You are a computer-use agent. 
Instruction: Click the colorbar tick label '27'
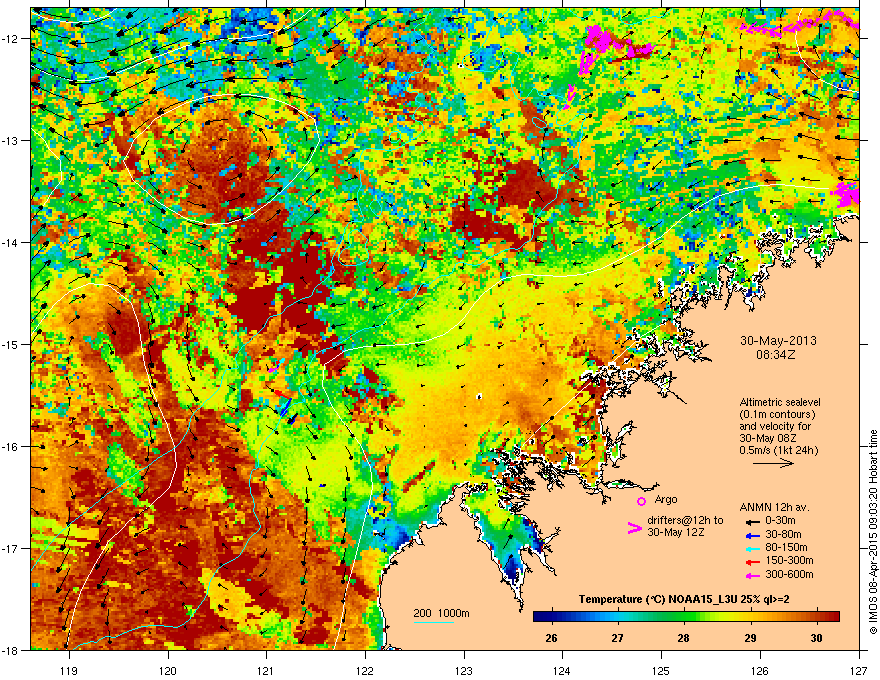click(x=617, y=638)
